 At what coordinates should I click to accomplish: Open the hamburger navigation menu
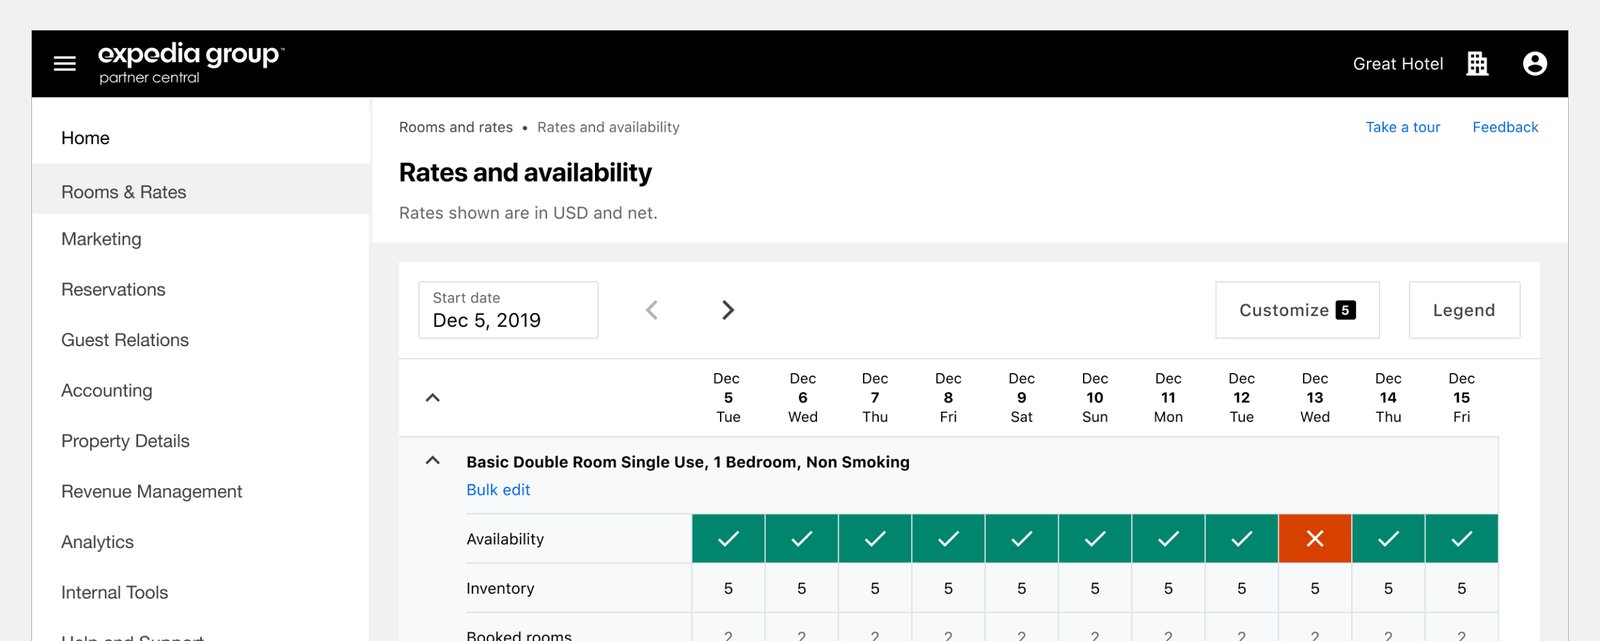coord(65,64)
